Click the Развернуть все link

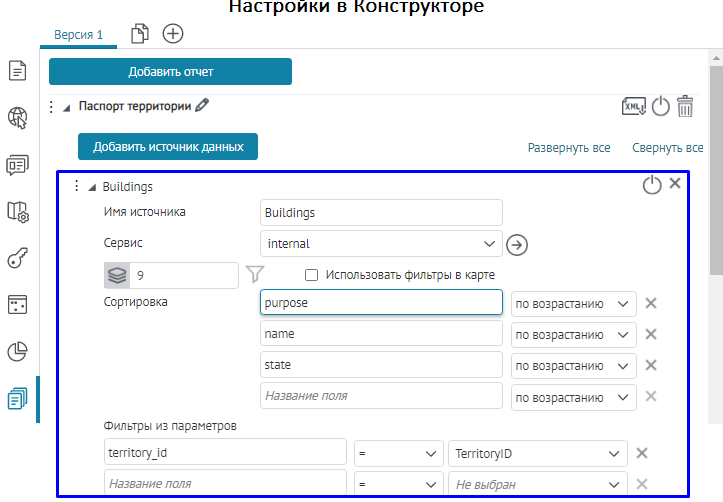pos(569,148)
